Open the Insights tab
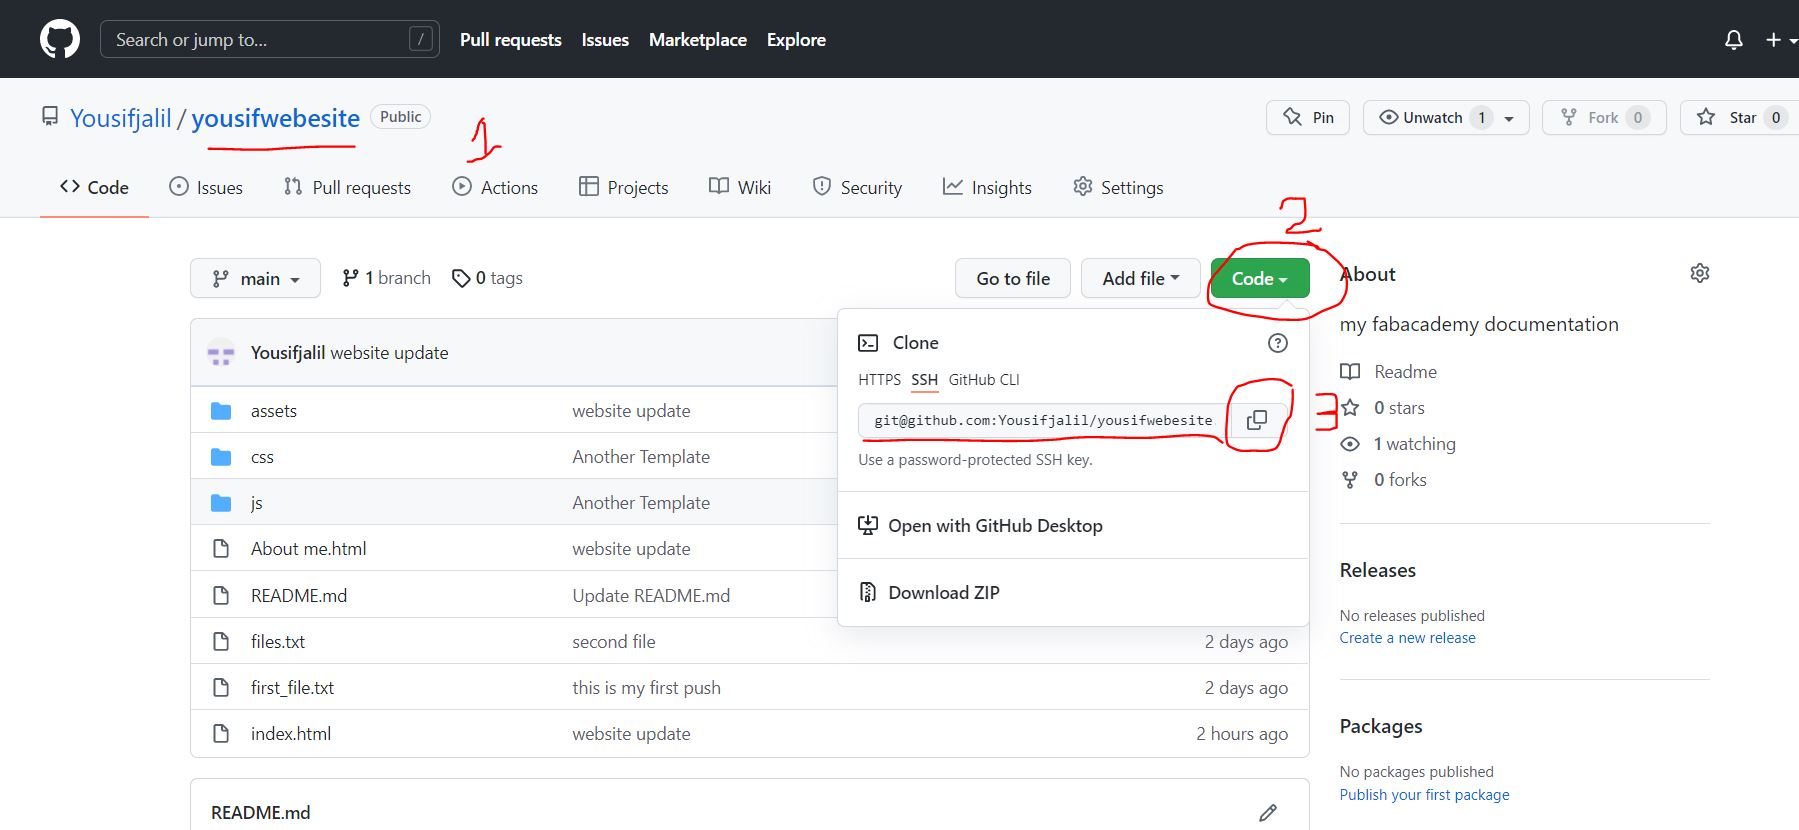 tap(987, 187)
